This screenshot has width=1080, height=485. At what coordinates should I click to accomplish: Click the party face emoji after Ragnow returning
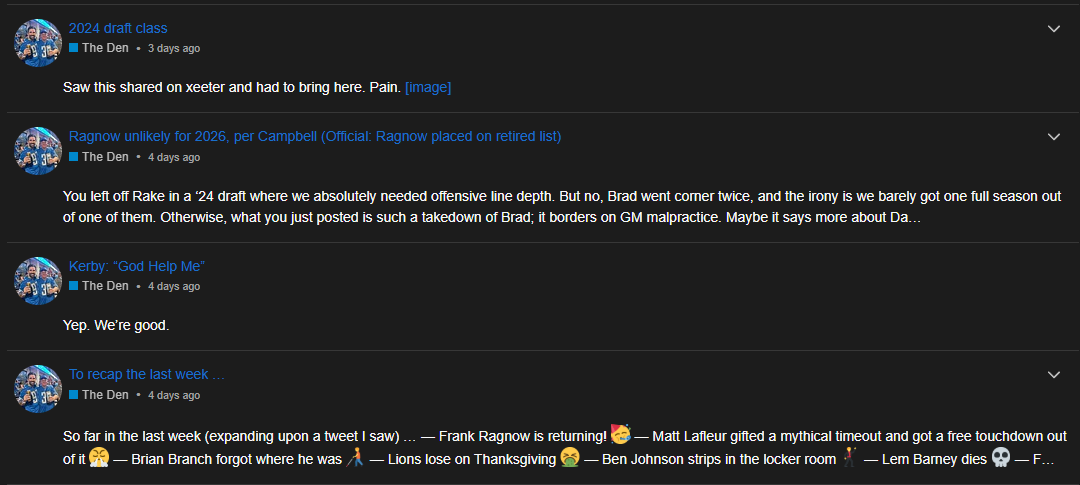[620, 435]
